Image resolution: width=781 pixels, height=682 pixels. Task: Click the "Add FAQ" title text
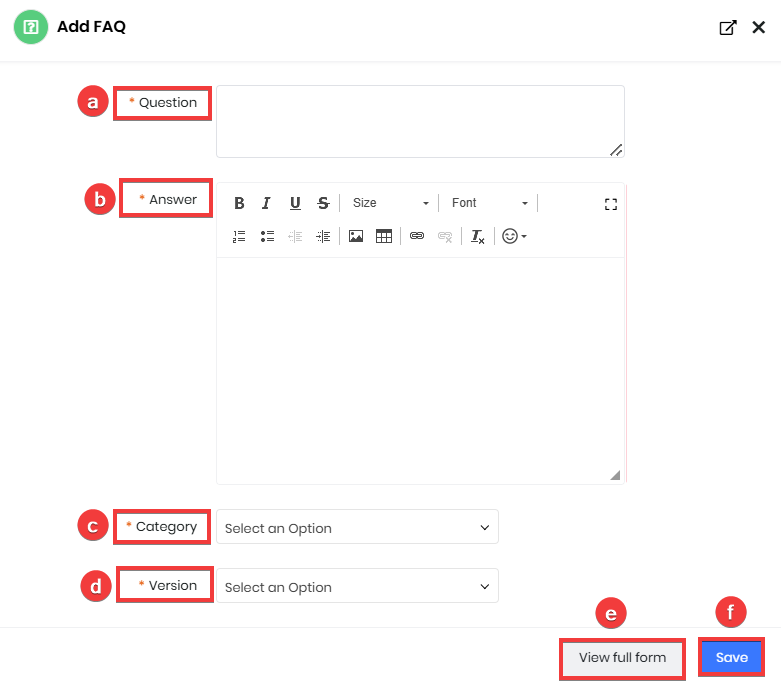click(91, 26)
